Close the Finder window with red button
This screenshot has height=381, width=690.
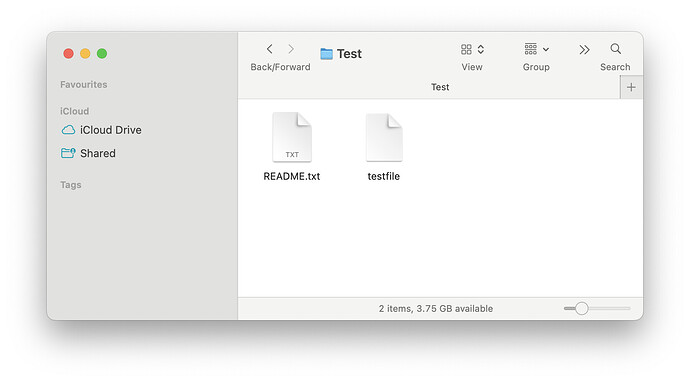tap(69, 54)
